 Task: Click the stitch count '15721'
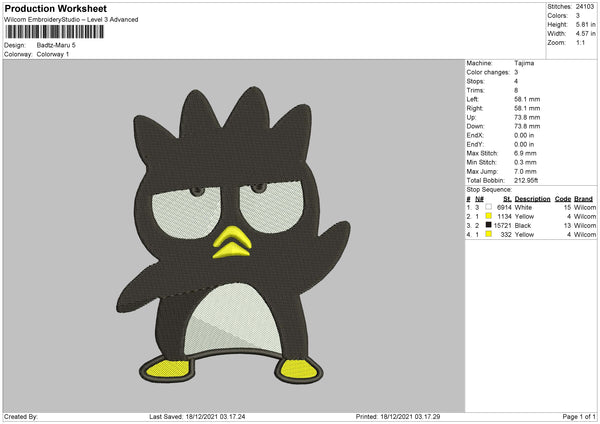503,225
